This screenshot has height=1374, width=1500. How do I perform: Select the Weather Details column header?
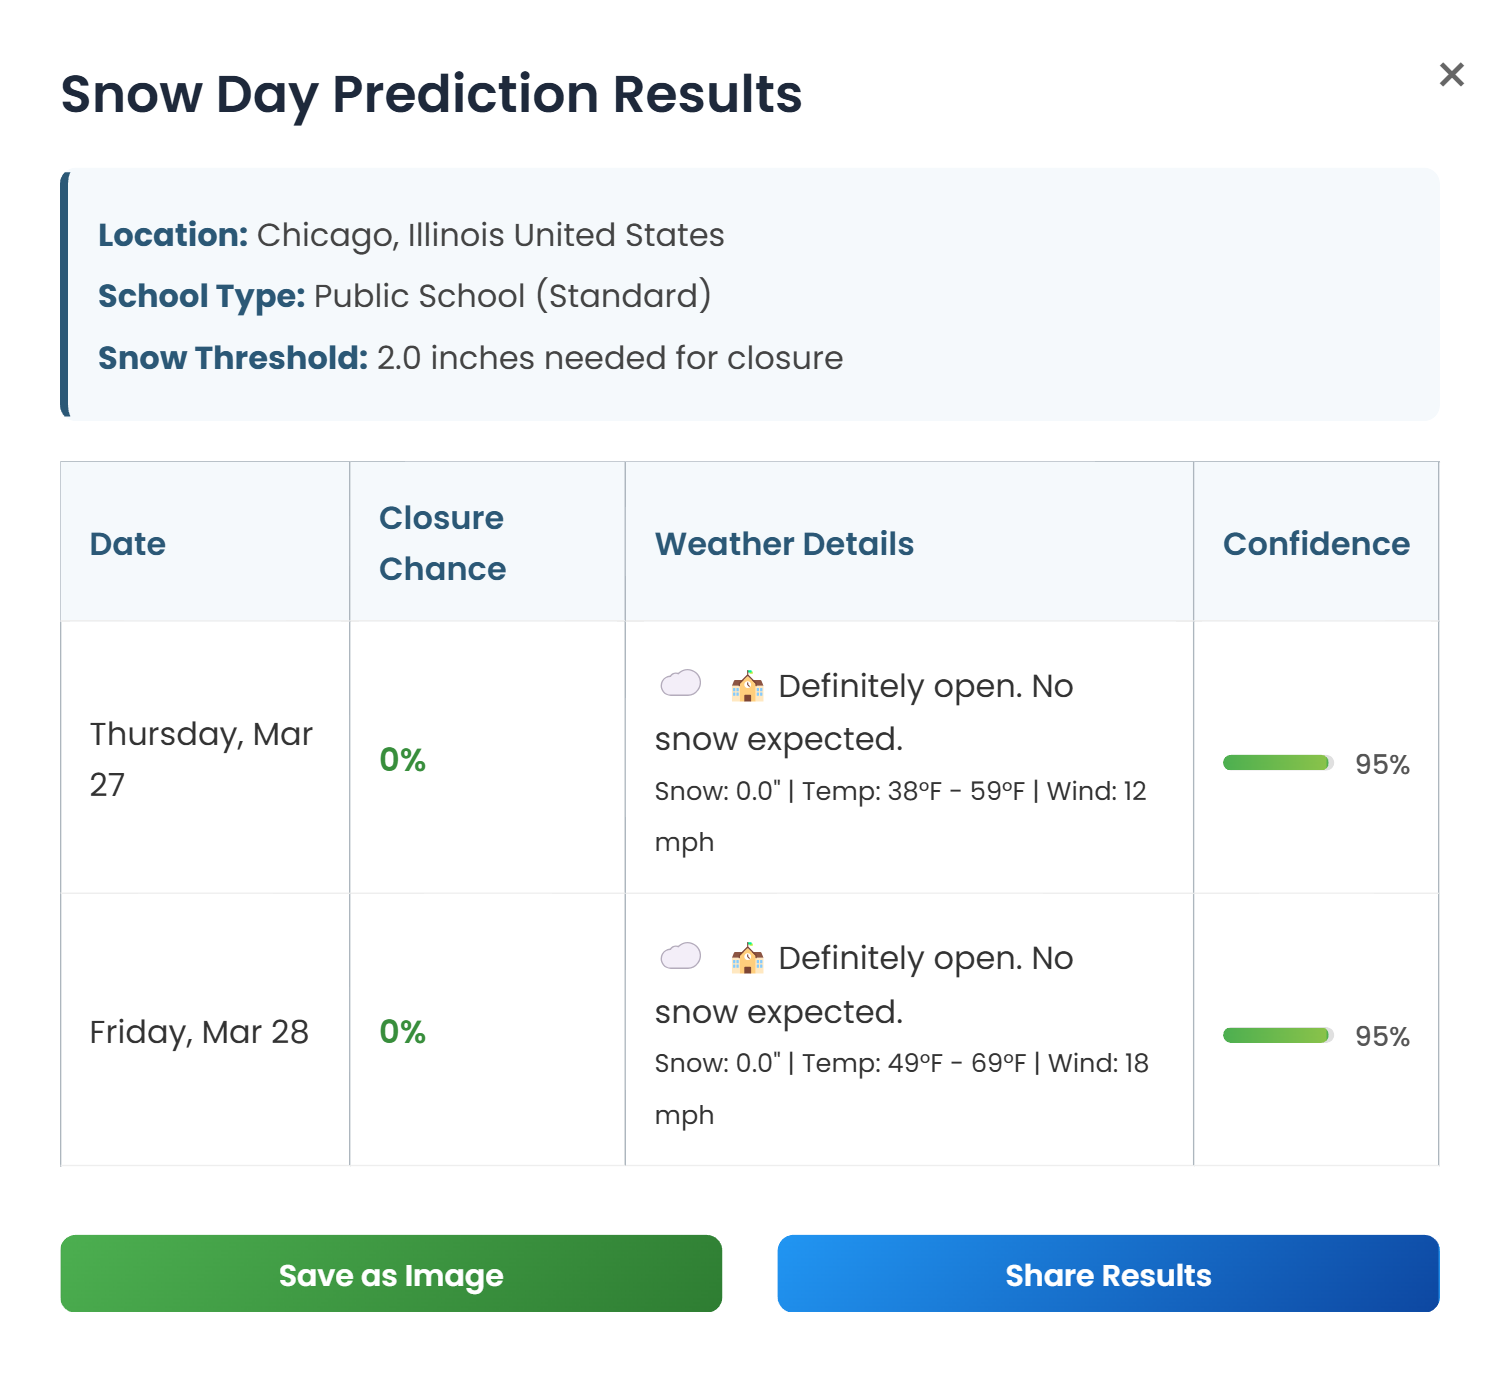pyautogui.click(x=784, y=544)
